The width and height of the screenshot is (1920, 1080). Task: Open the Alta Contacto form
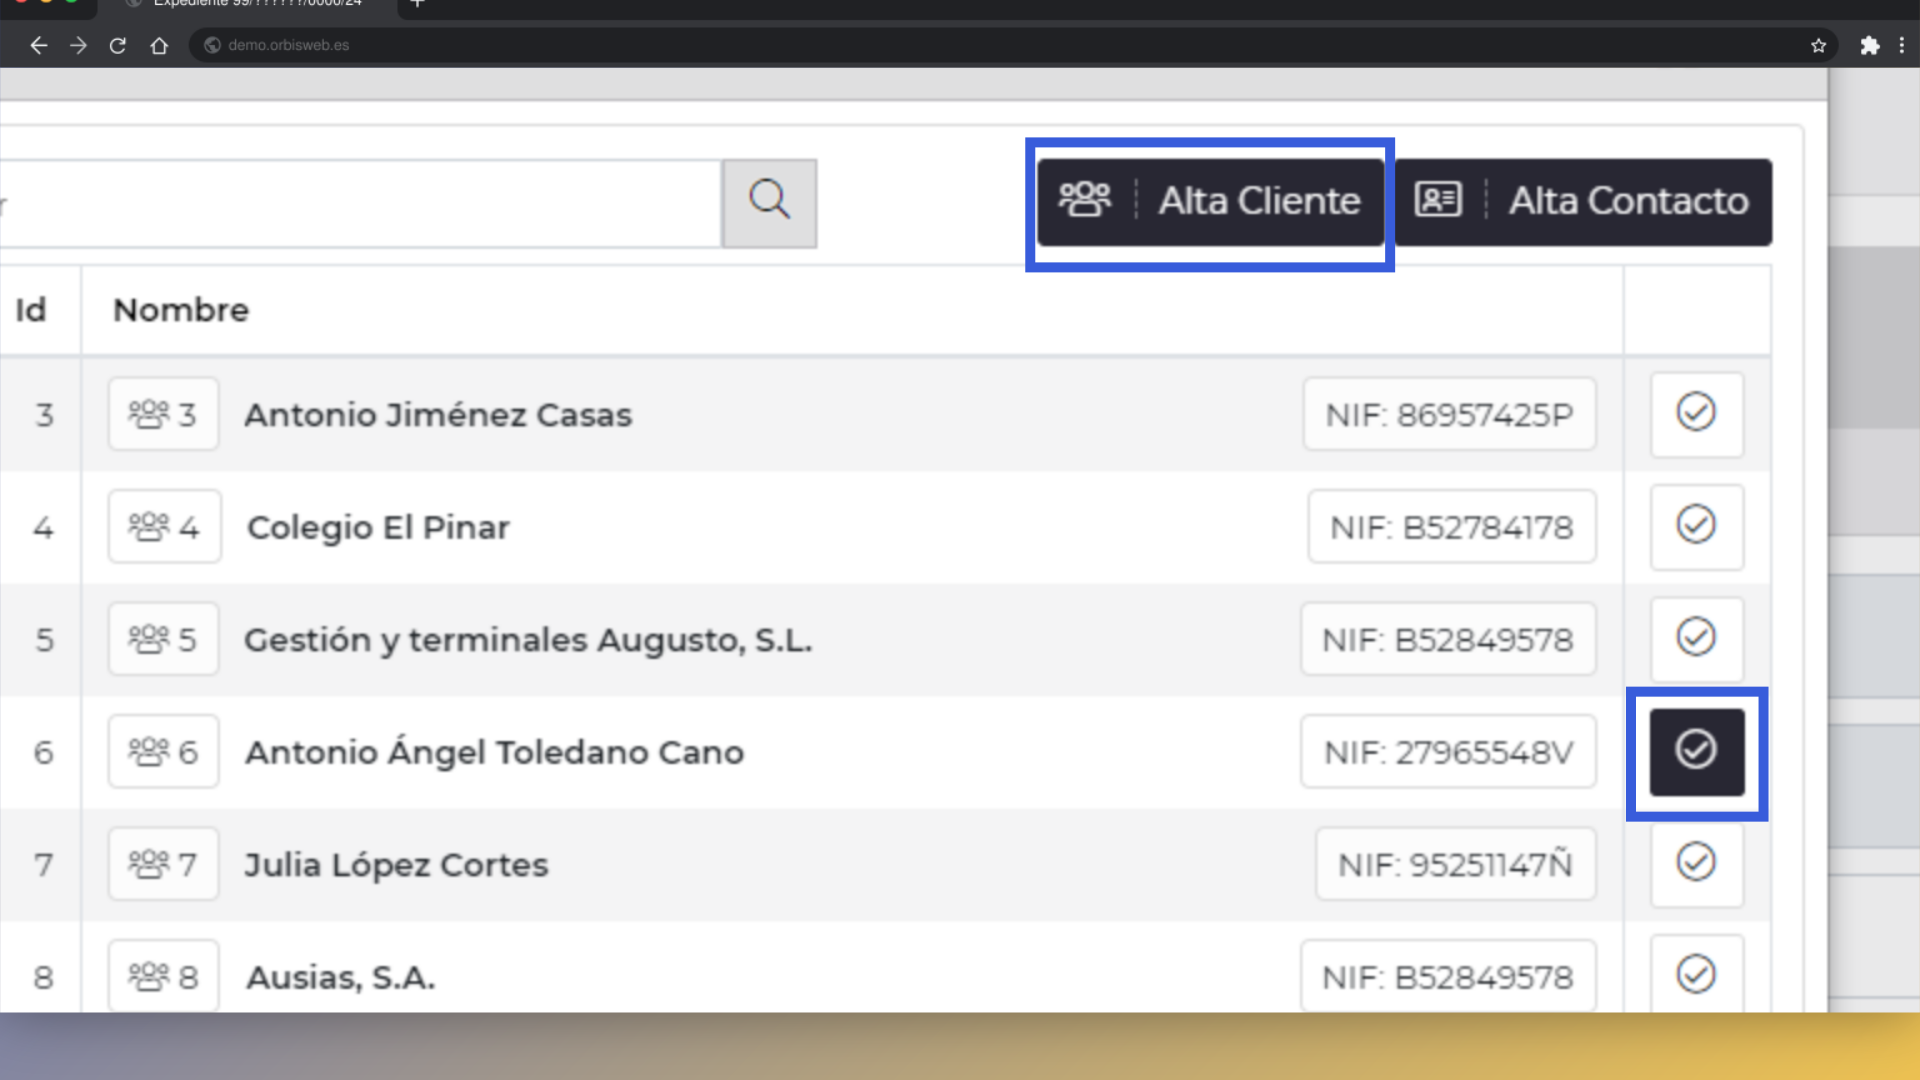(x=1583, y=202)
